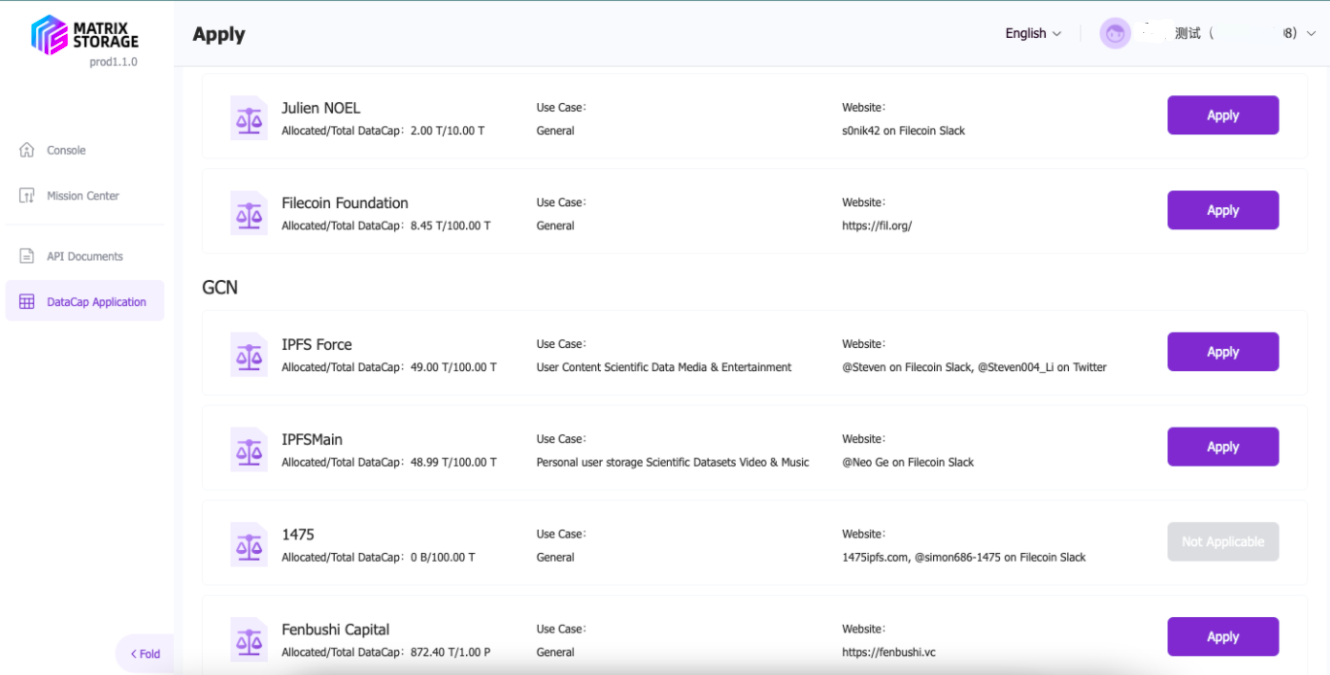
Task: Click the scale icon beside IPFS Force
Action: 248,351
